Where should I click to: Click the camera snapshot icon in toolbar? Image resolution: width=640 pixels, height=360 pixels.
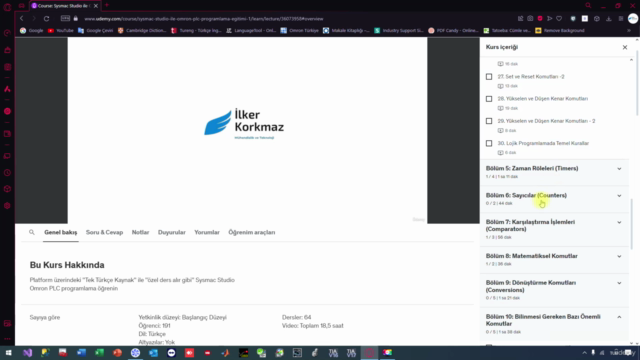click(x=530, y=19)
